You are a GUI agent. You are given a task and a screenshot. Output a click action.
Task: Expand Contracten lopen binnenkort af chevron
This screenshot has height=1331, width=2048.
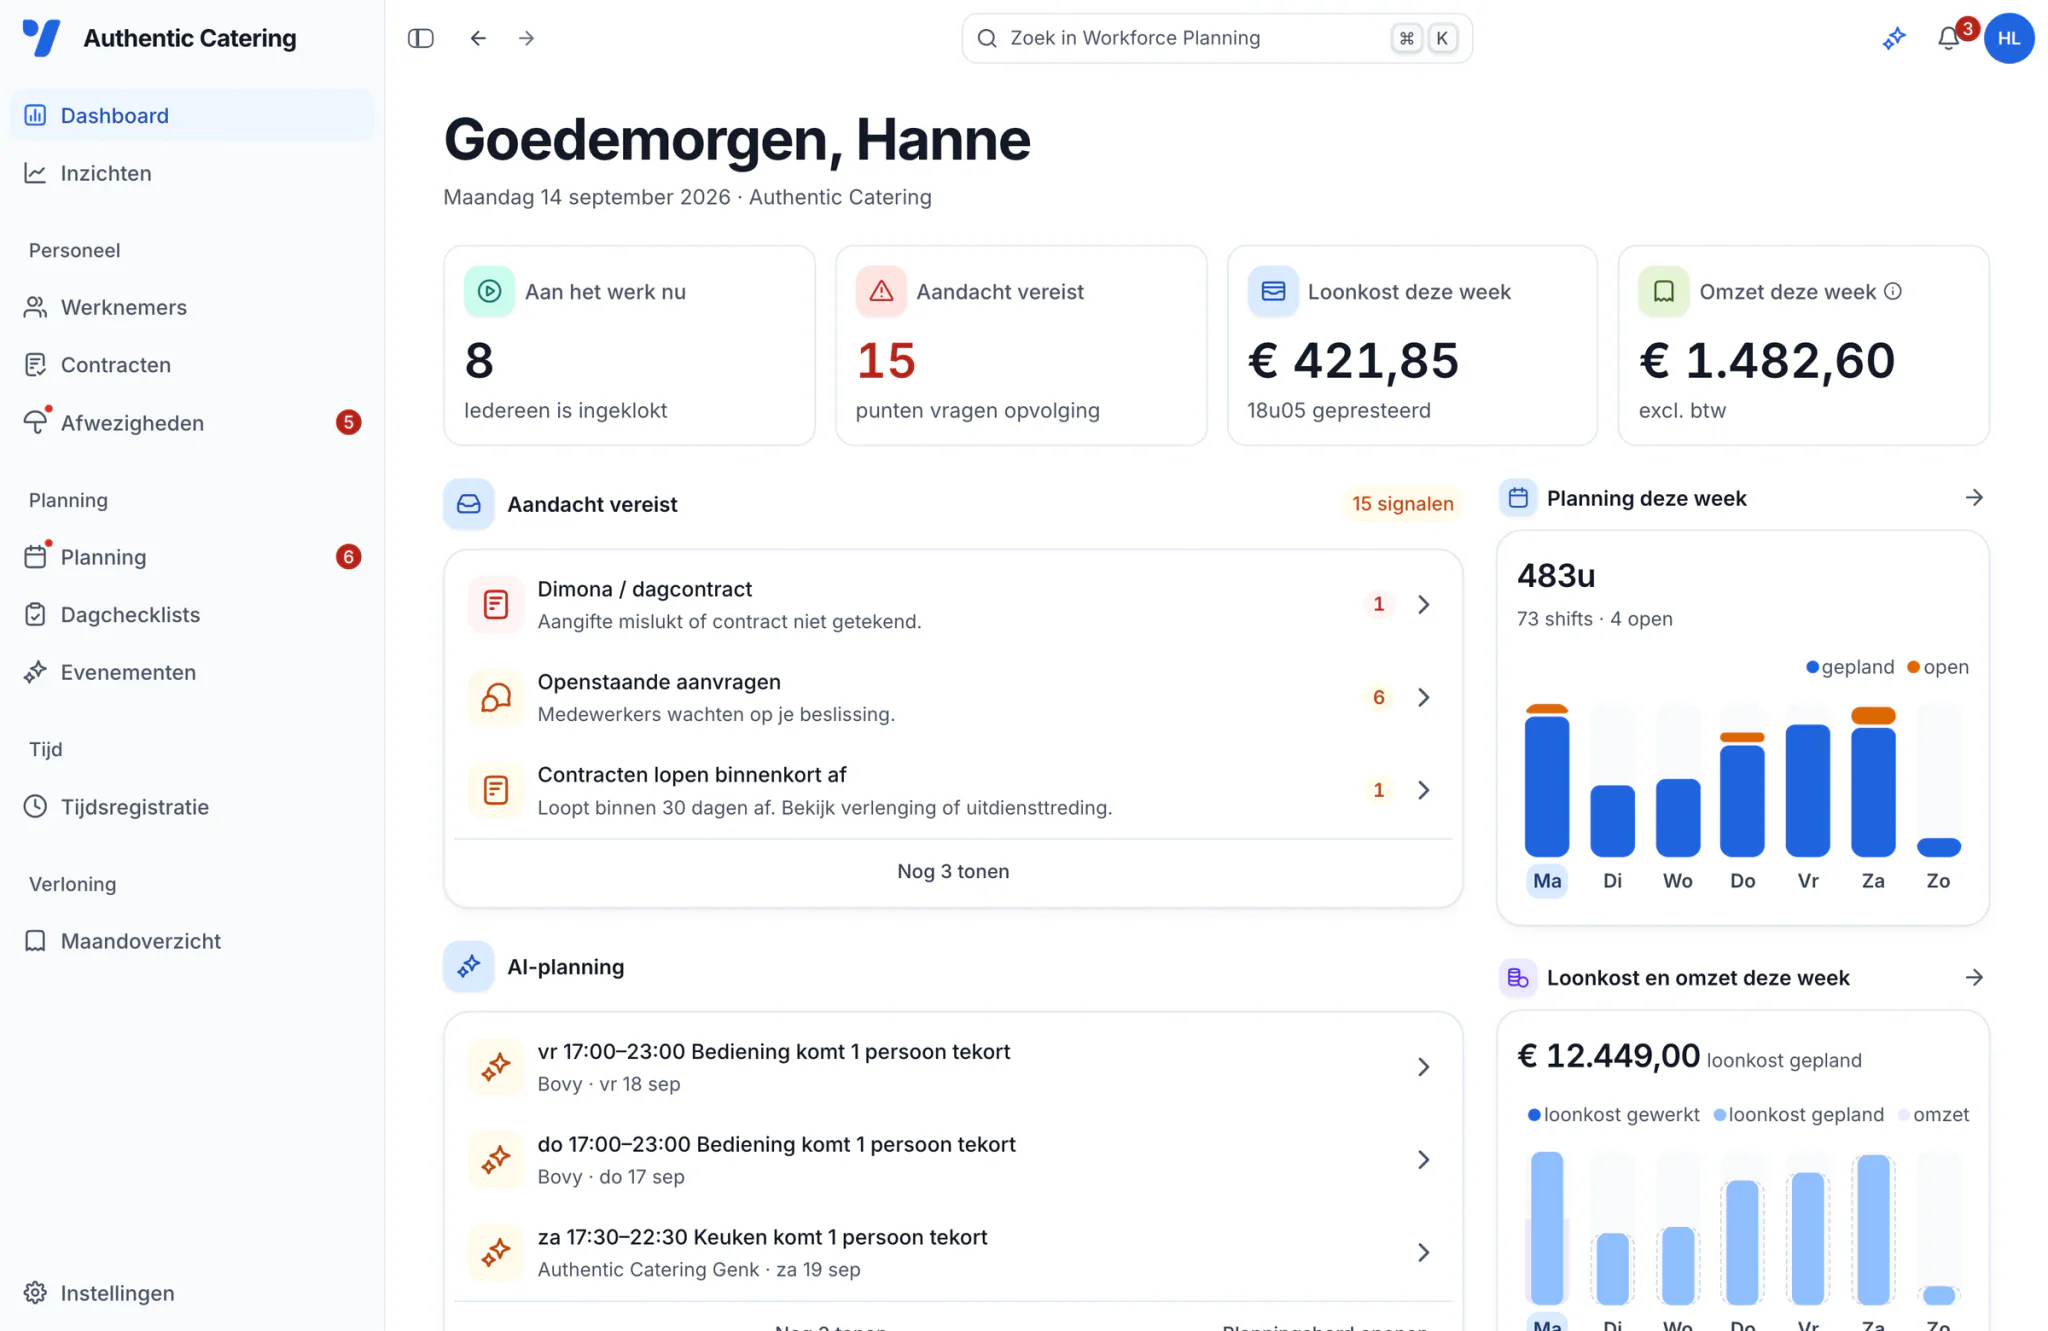pos(1424,790)
